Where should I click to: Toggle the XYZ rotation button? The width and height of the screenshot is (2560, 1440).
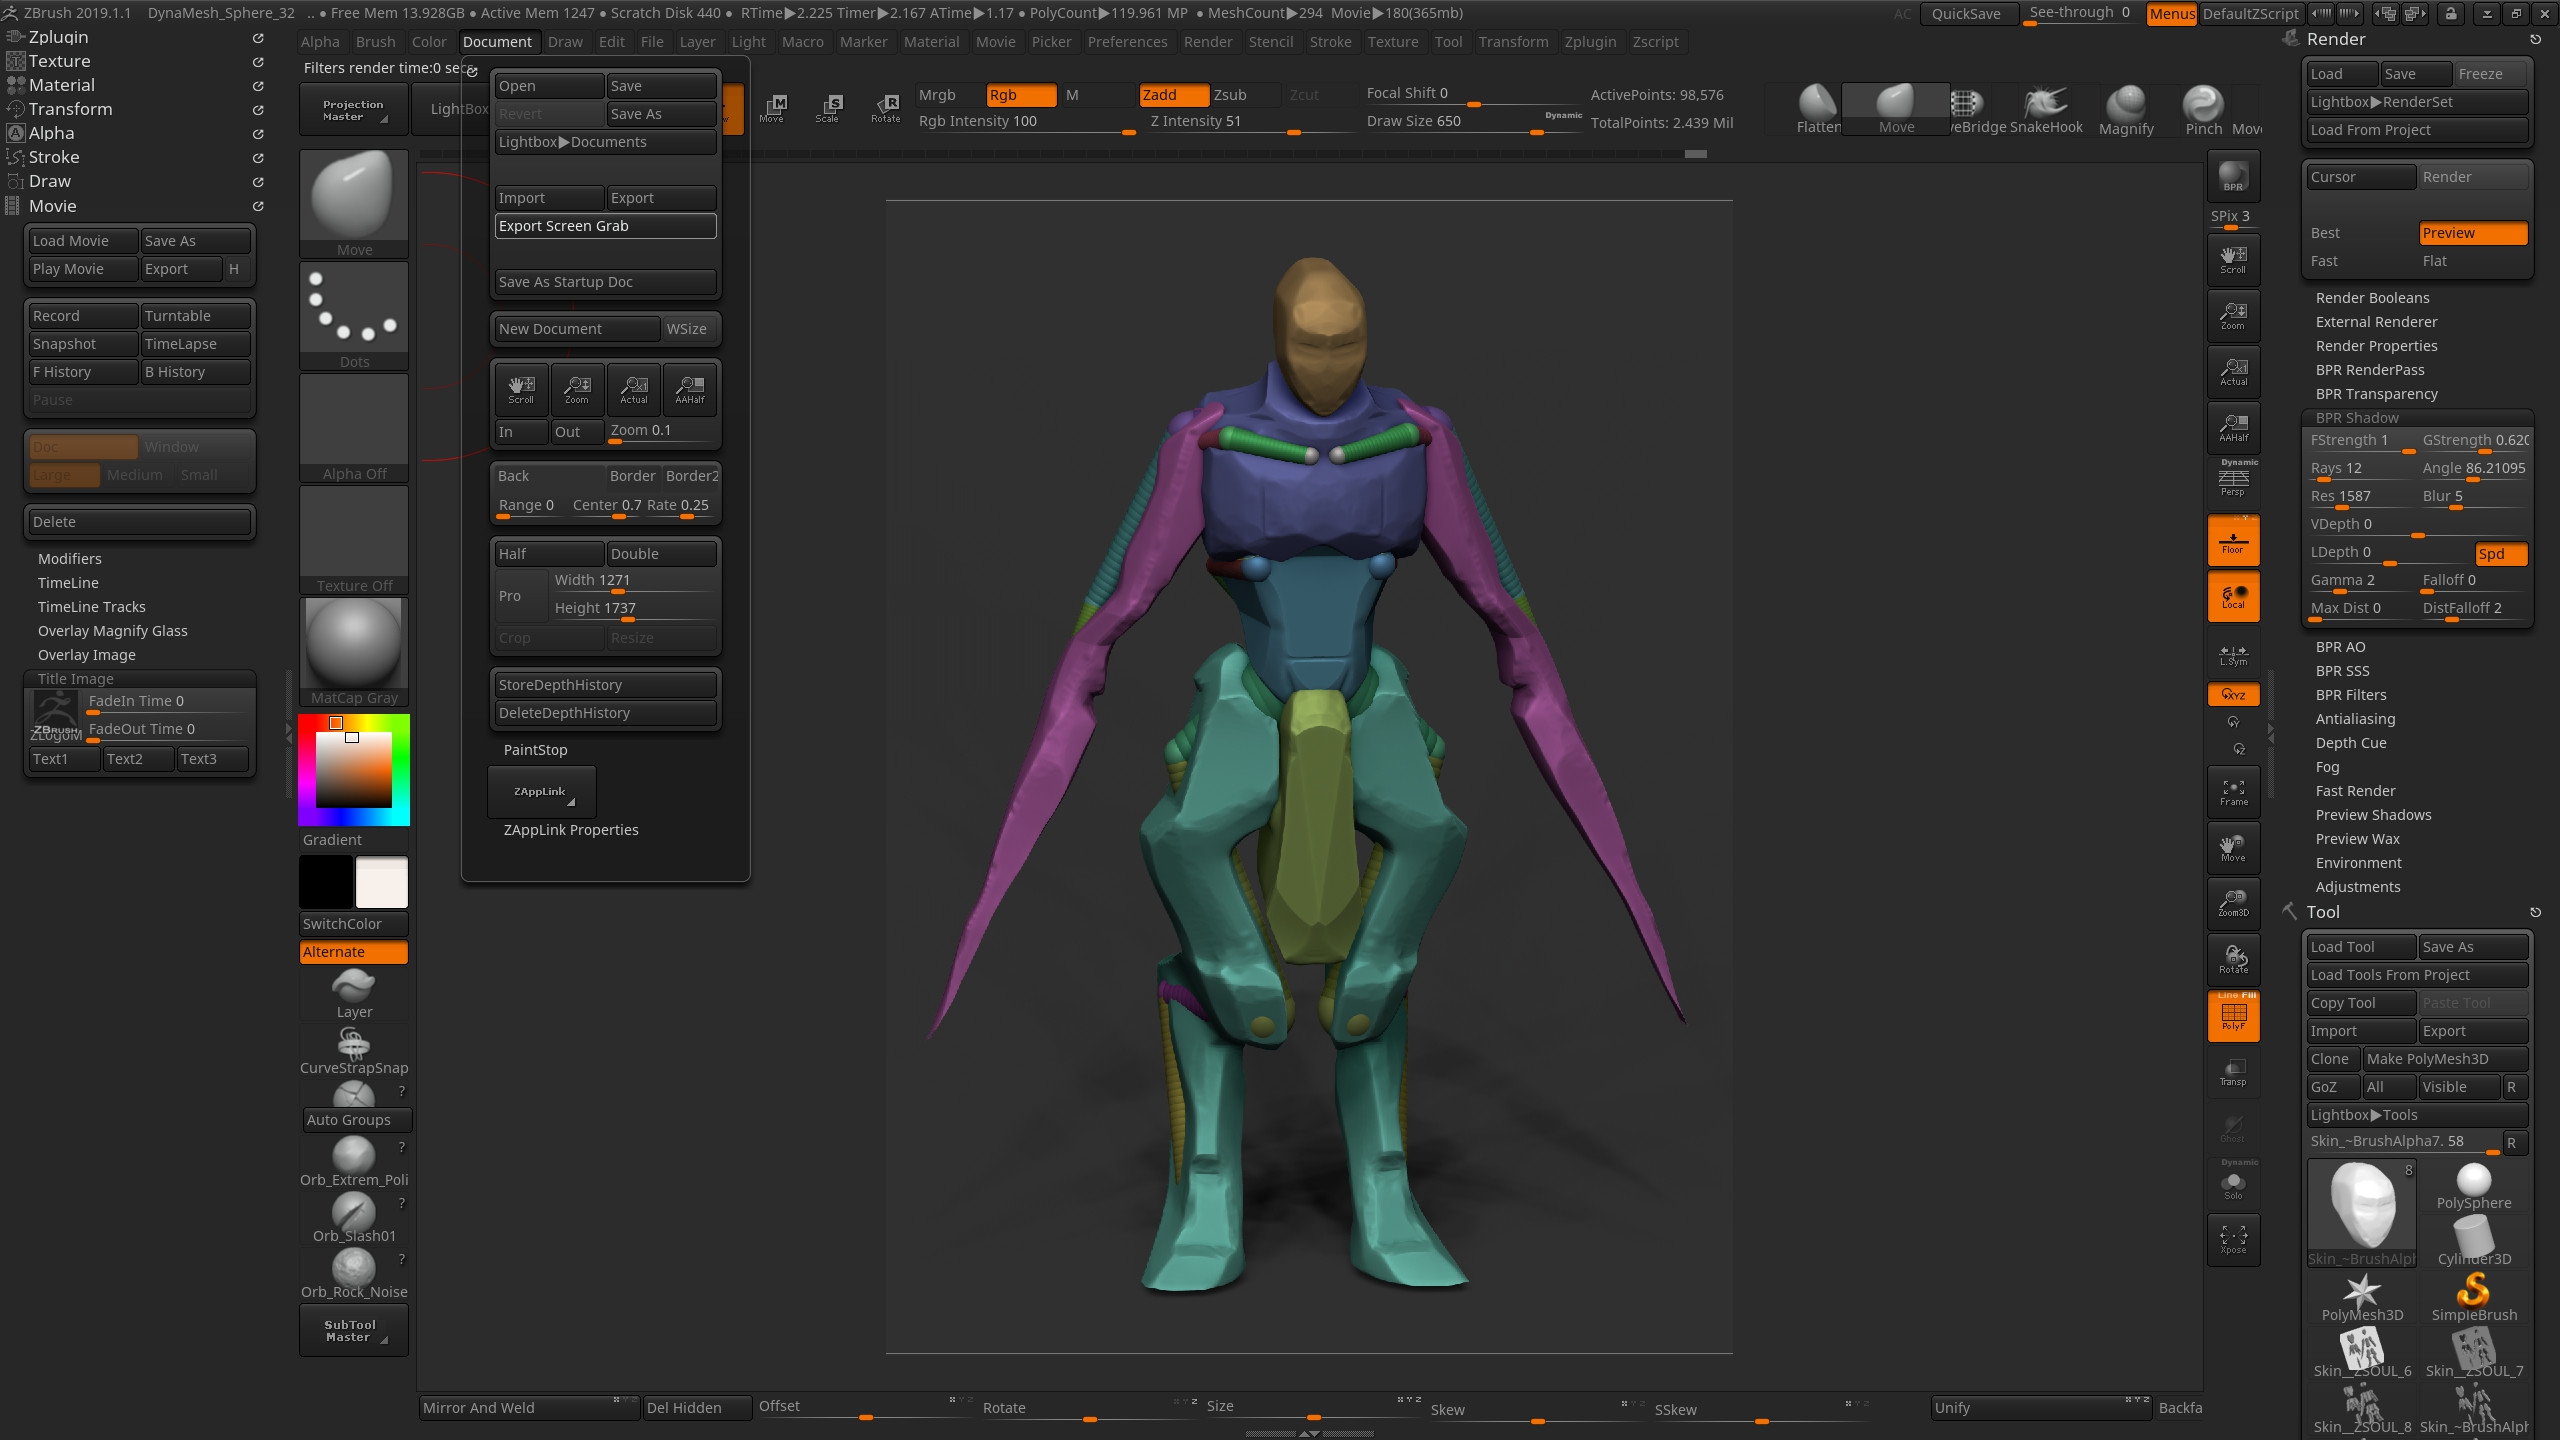2233,694
